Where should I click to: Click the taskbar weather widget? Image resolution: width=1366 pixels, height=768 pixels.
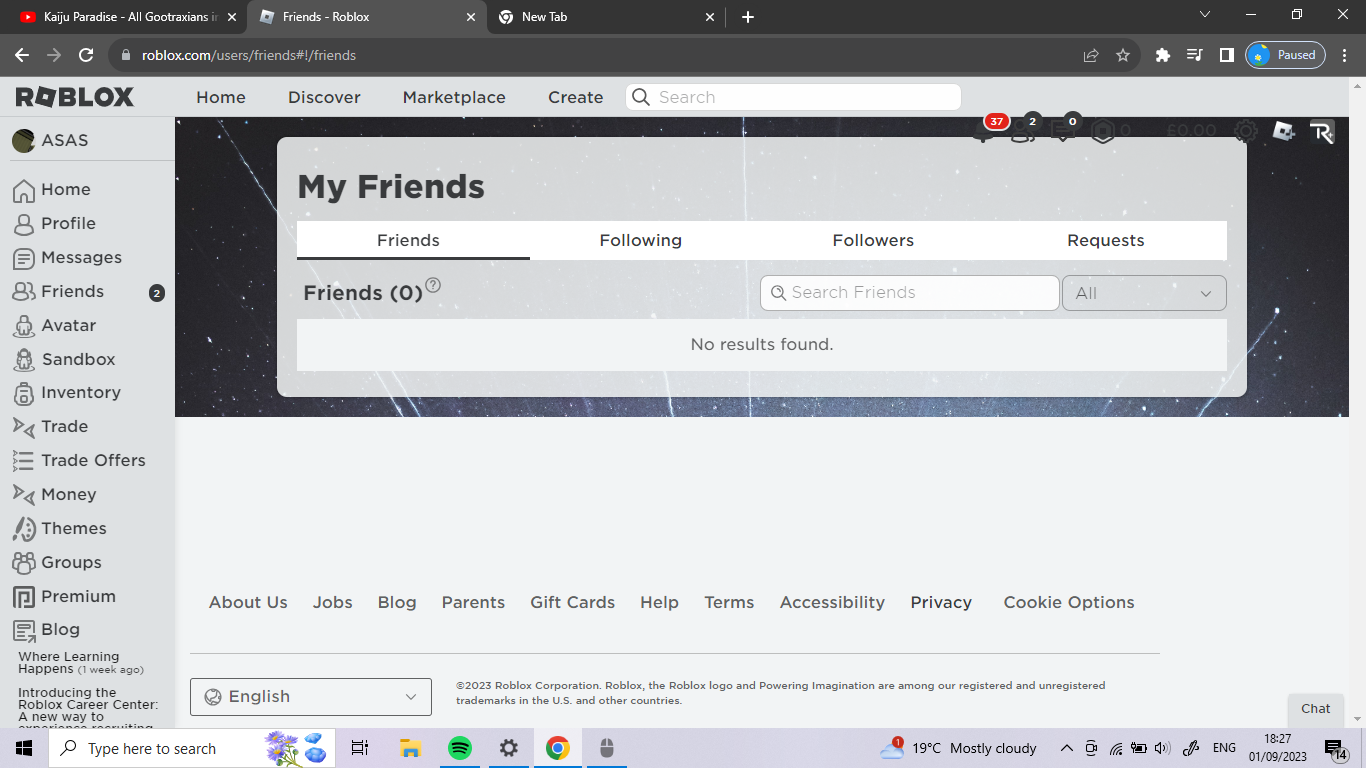point(958,748)
